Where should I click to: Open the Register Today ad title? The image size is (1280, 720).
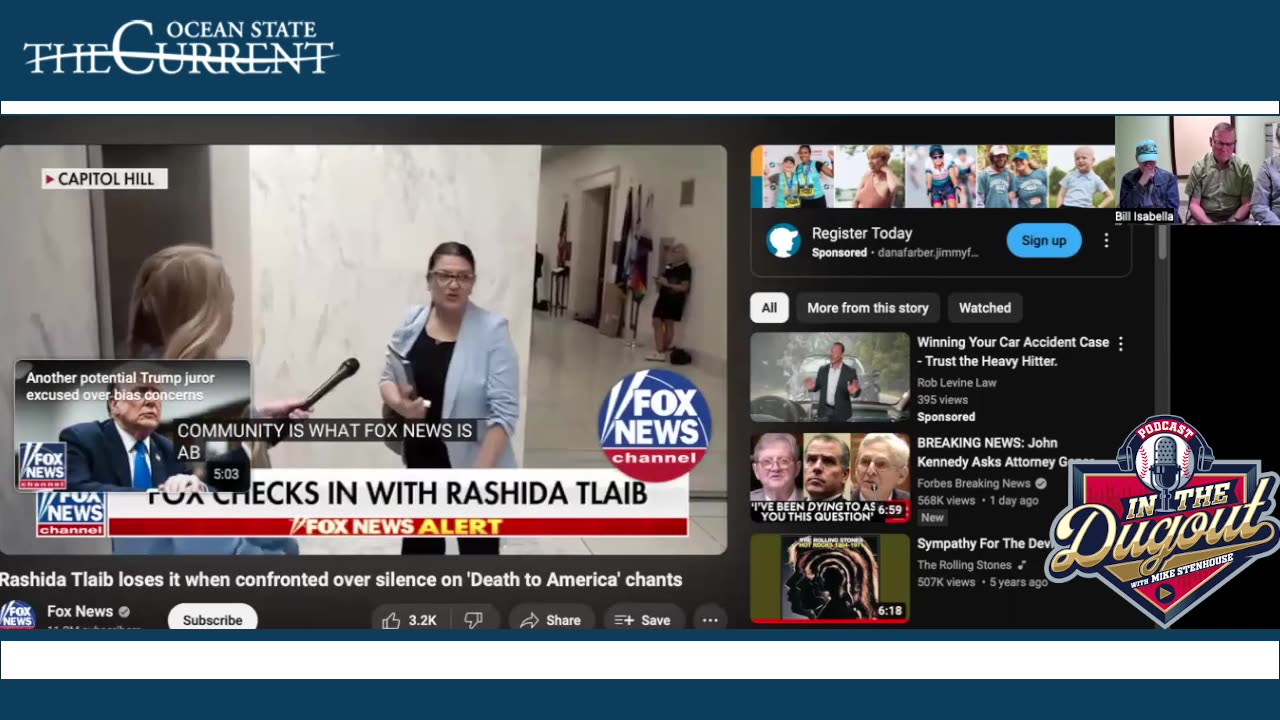(x=862, y=233)
